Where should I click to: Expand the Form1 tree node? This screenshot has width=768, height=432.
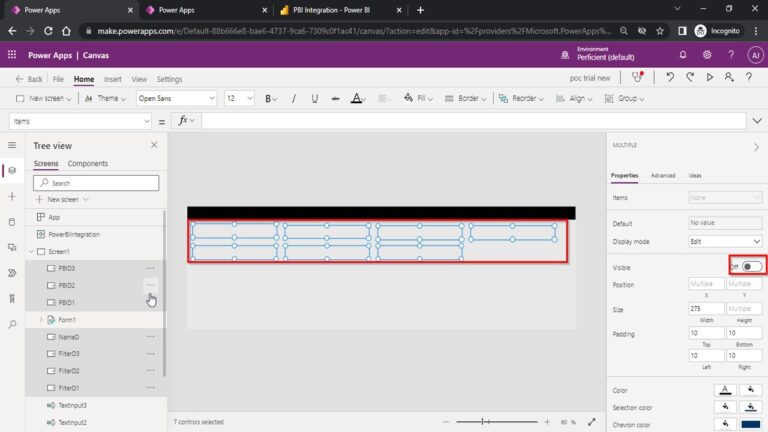coord(41,319)
